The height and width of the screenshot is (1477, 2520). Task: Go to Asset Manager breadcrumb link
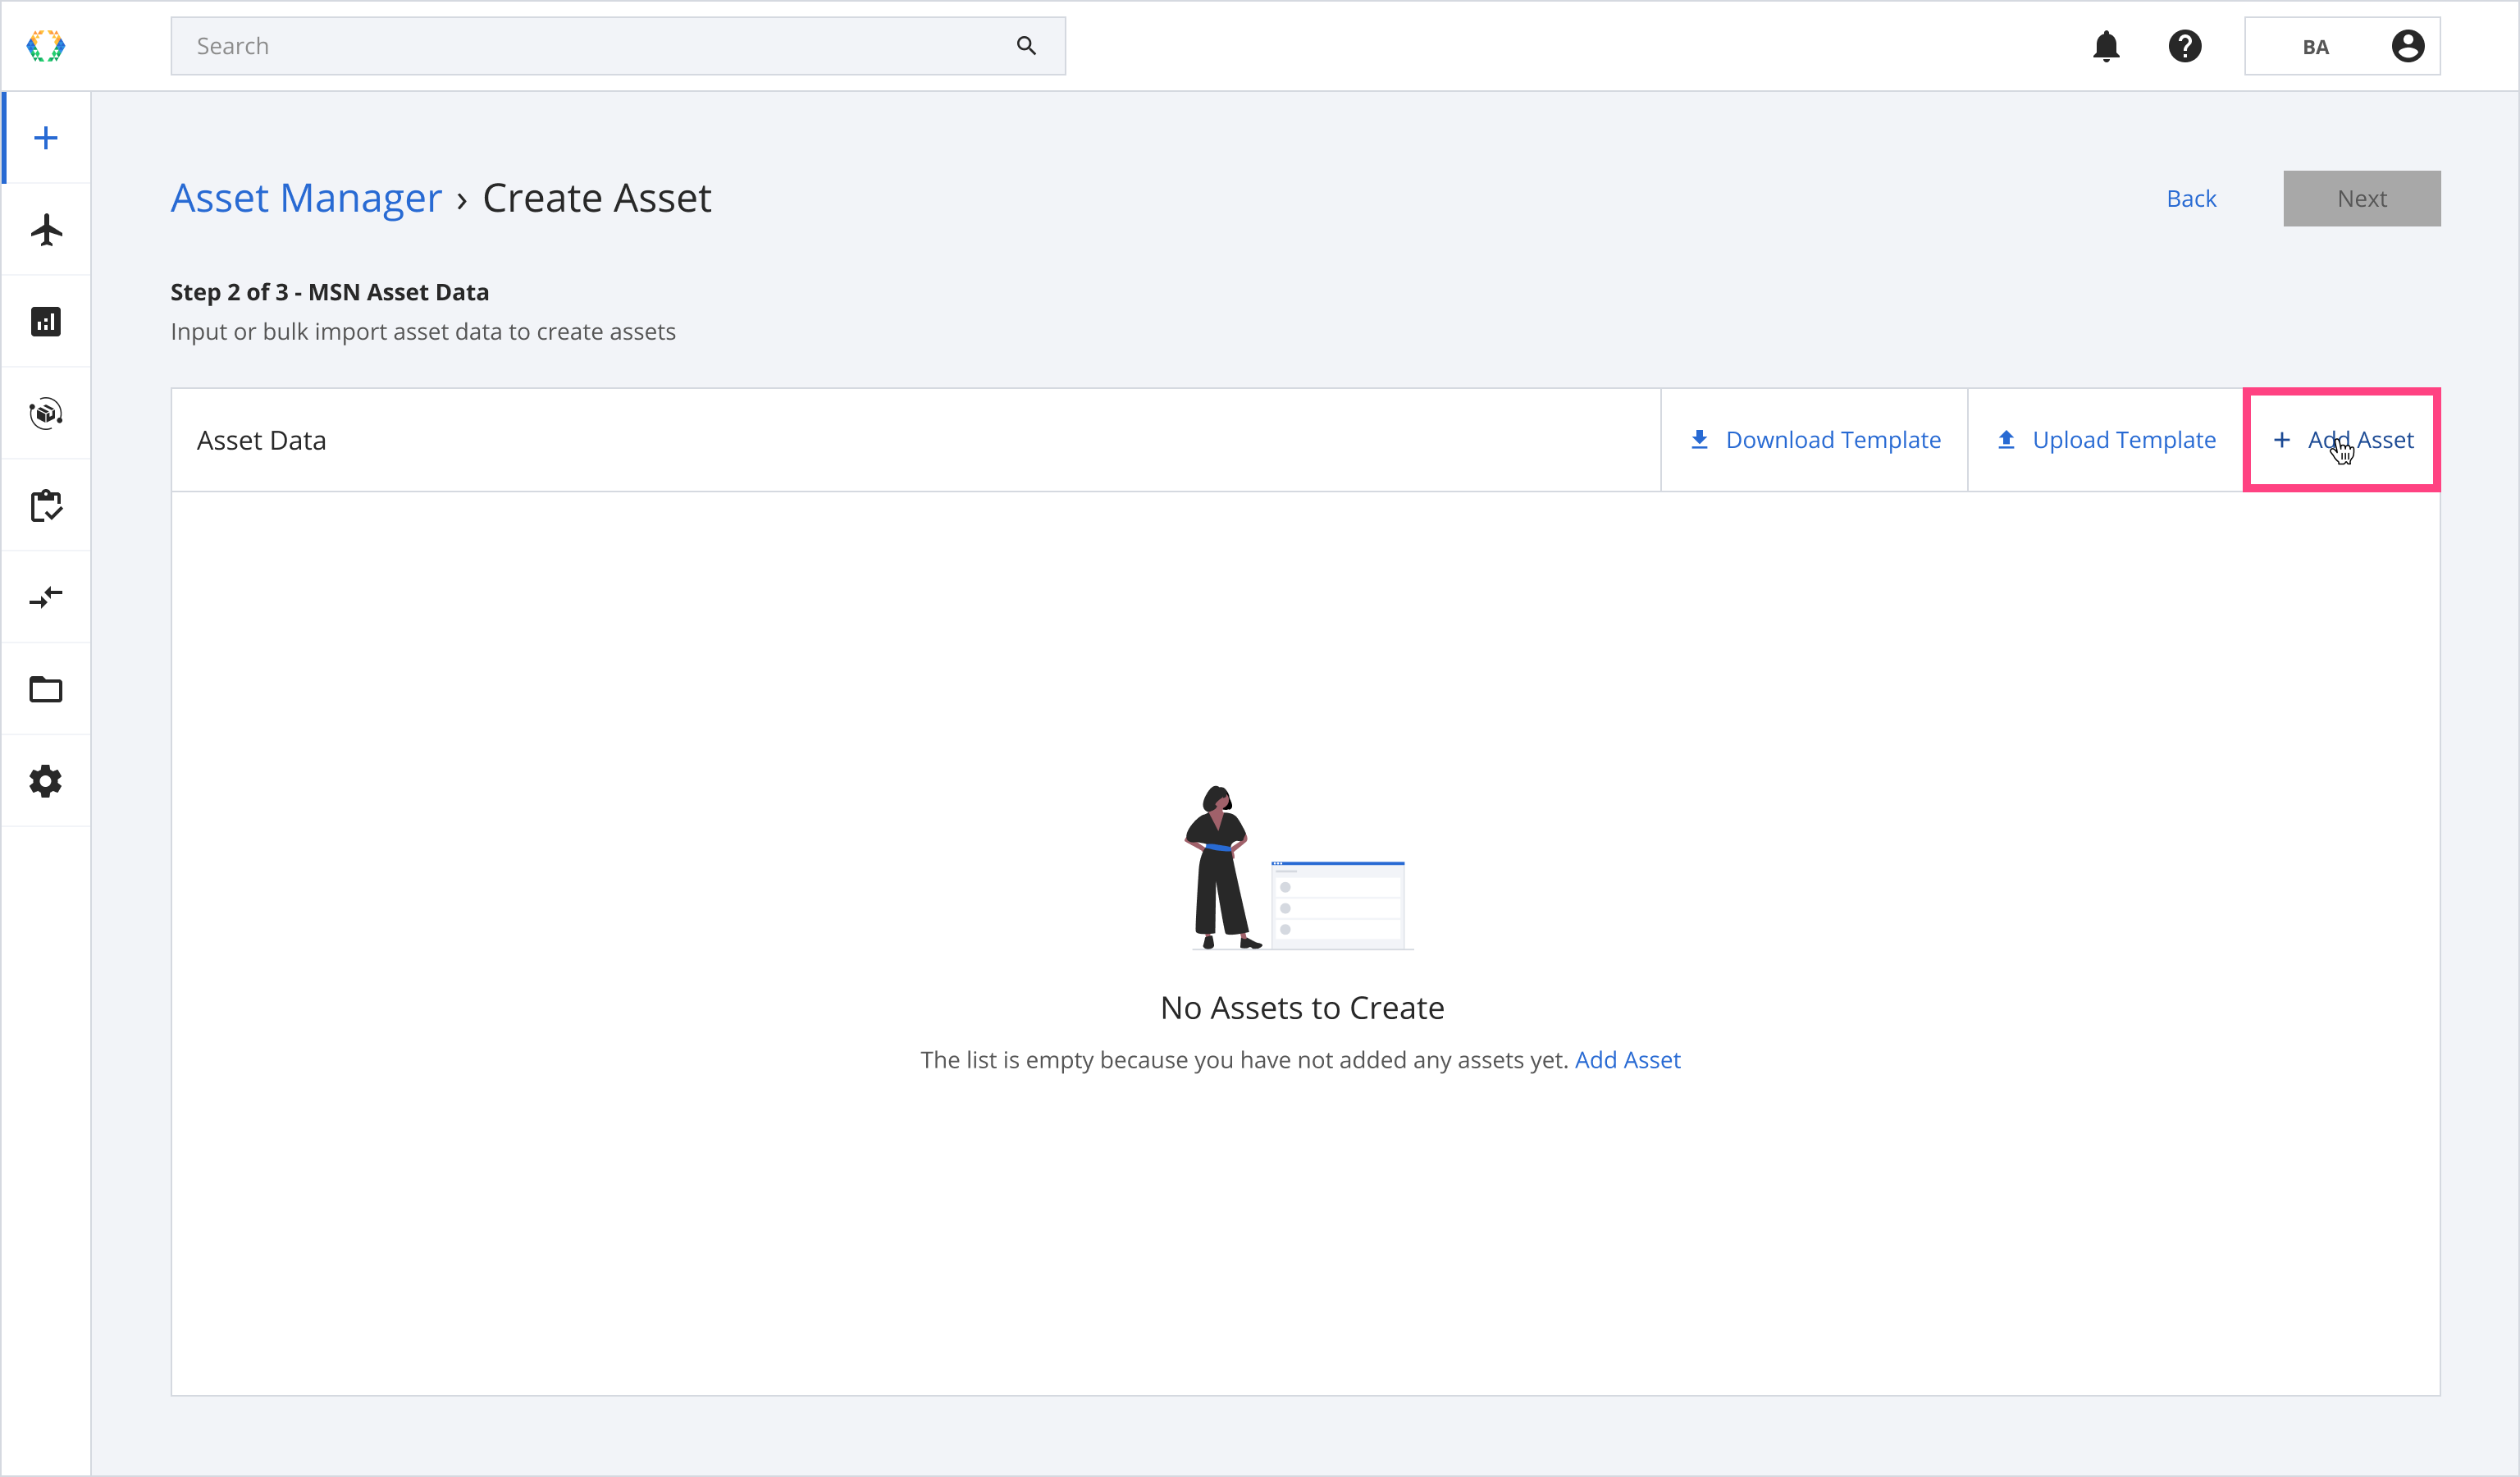[x=306, y=198]
